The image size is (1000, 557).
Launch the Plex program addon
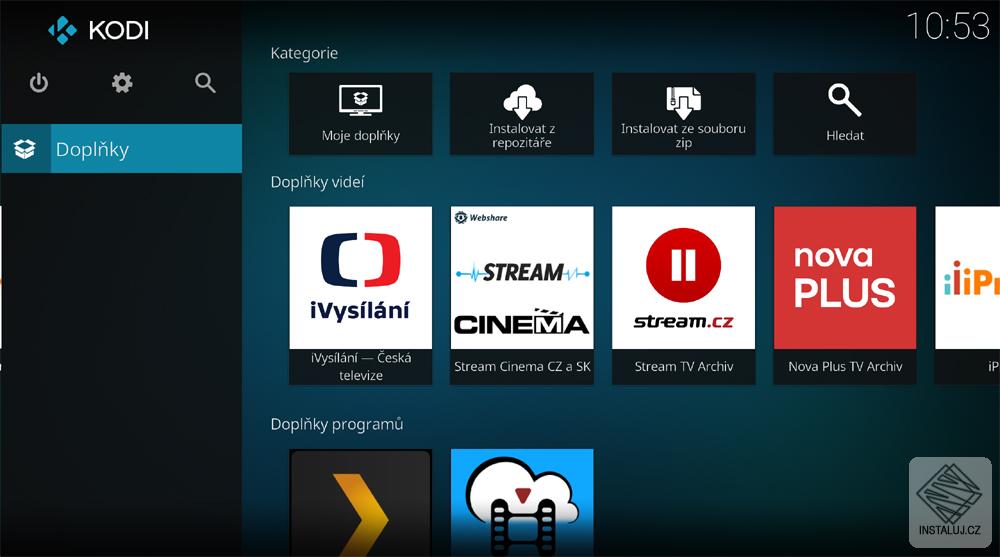(360, 503)
